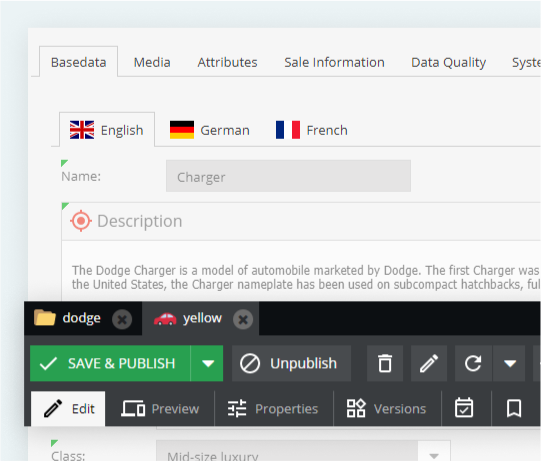This screenshot has height=461, width=541.
Task: Open the Versions tab
Action: [x=387, y=409]
